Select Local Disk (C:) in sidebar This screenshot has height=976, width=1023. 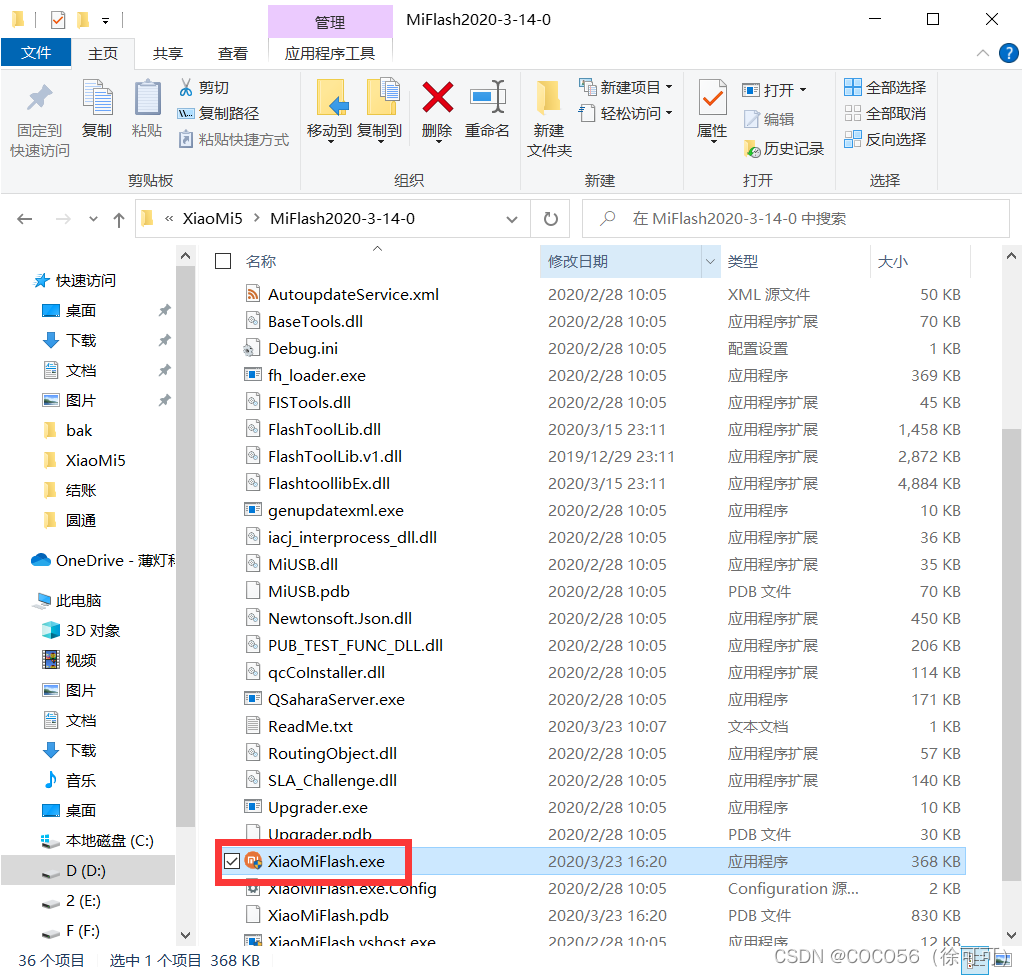(98, 840)
